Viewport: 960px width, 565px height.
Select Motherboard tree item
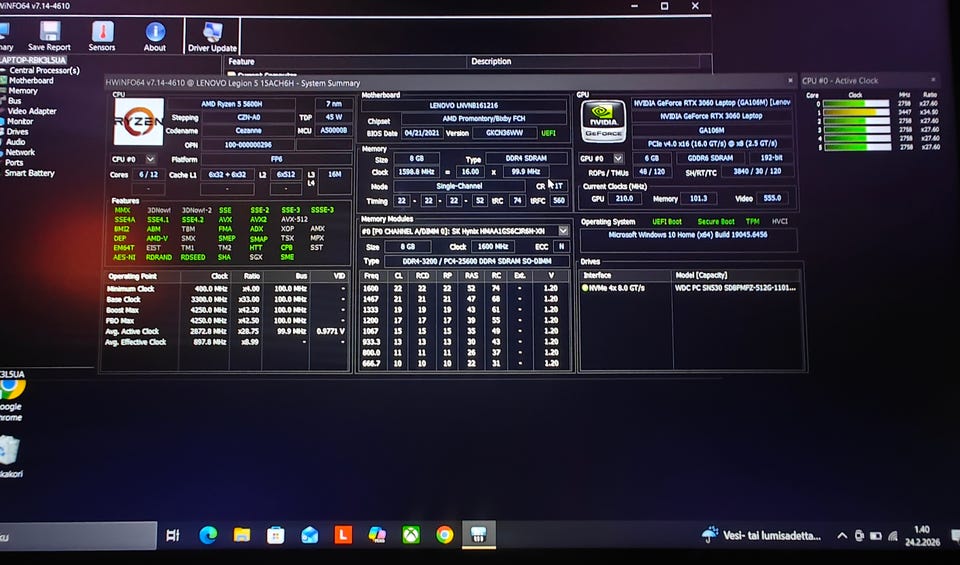click(x=31, y=80)
